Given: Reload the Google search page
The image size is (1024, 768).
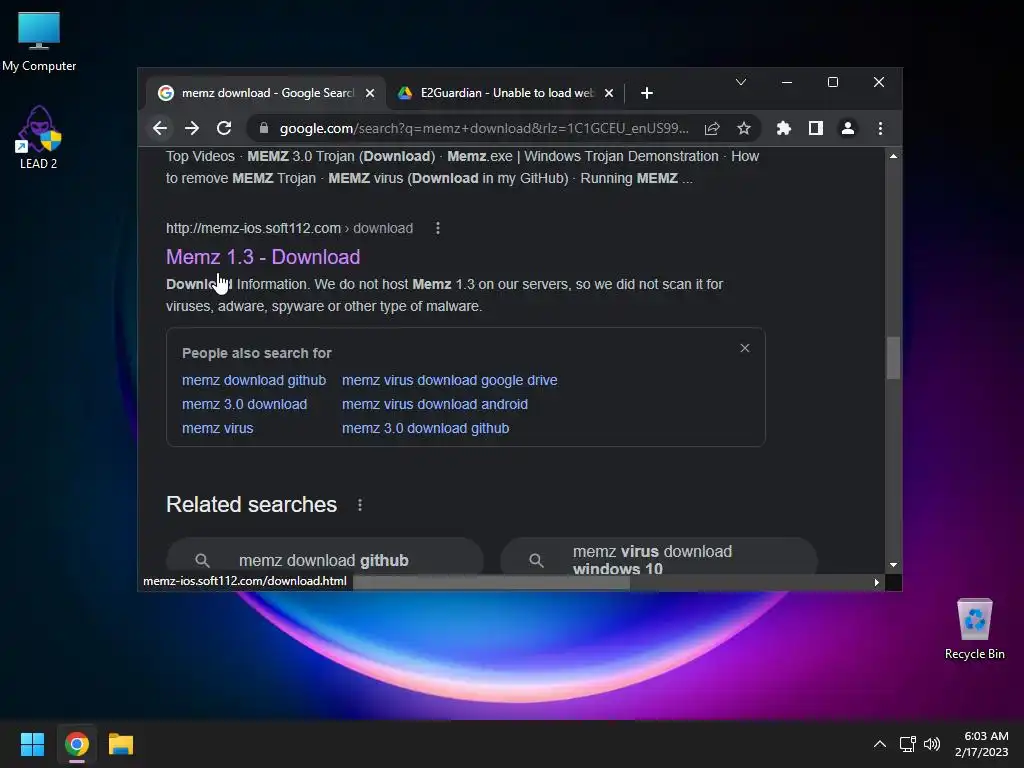Looking at the screenshot, I should [x=224, y=128].
